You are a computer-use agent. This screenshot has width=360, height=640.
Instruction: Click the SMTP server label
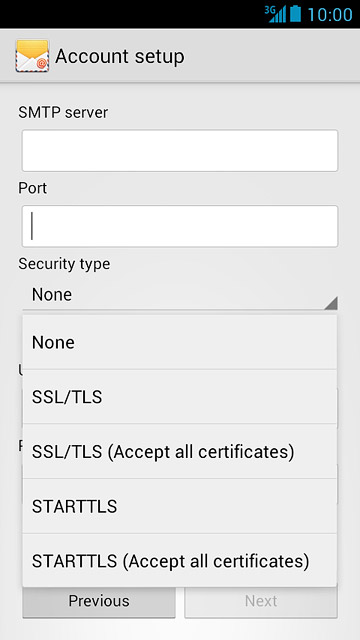[x=63, y=112]
